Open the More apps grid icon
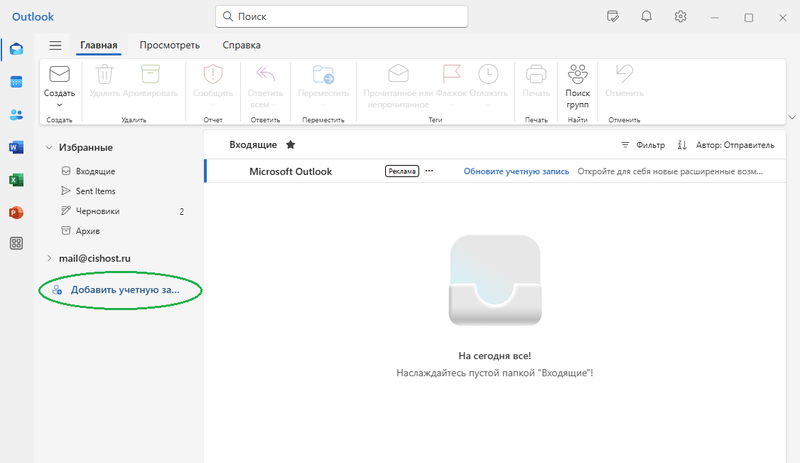This screenshot has width=800, height=463. tap(16, 243)
